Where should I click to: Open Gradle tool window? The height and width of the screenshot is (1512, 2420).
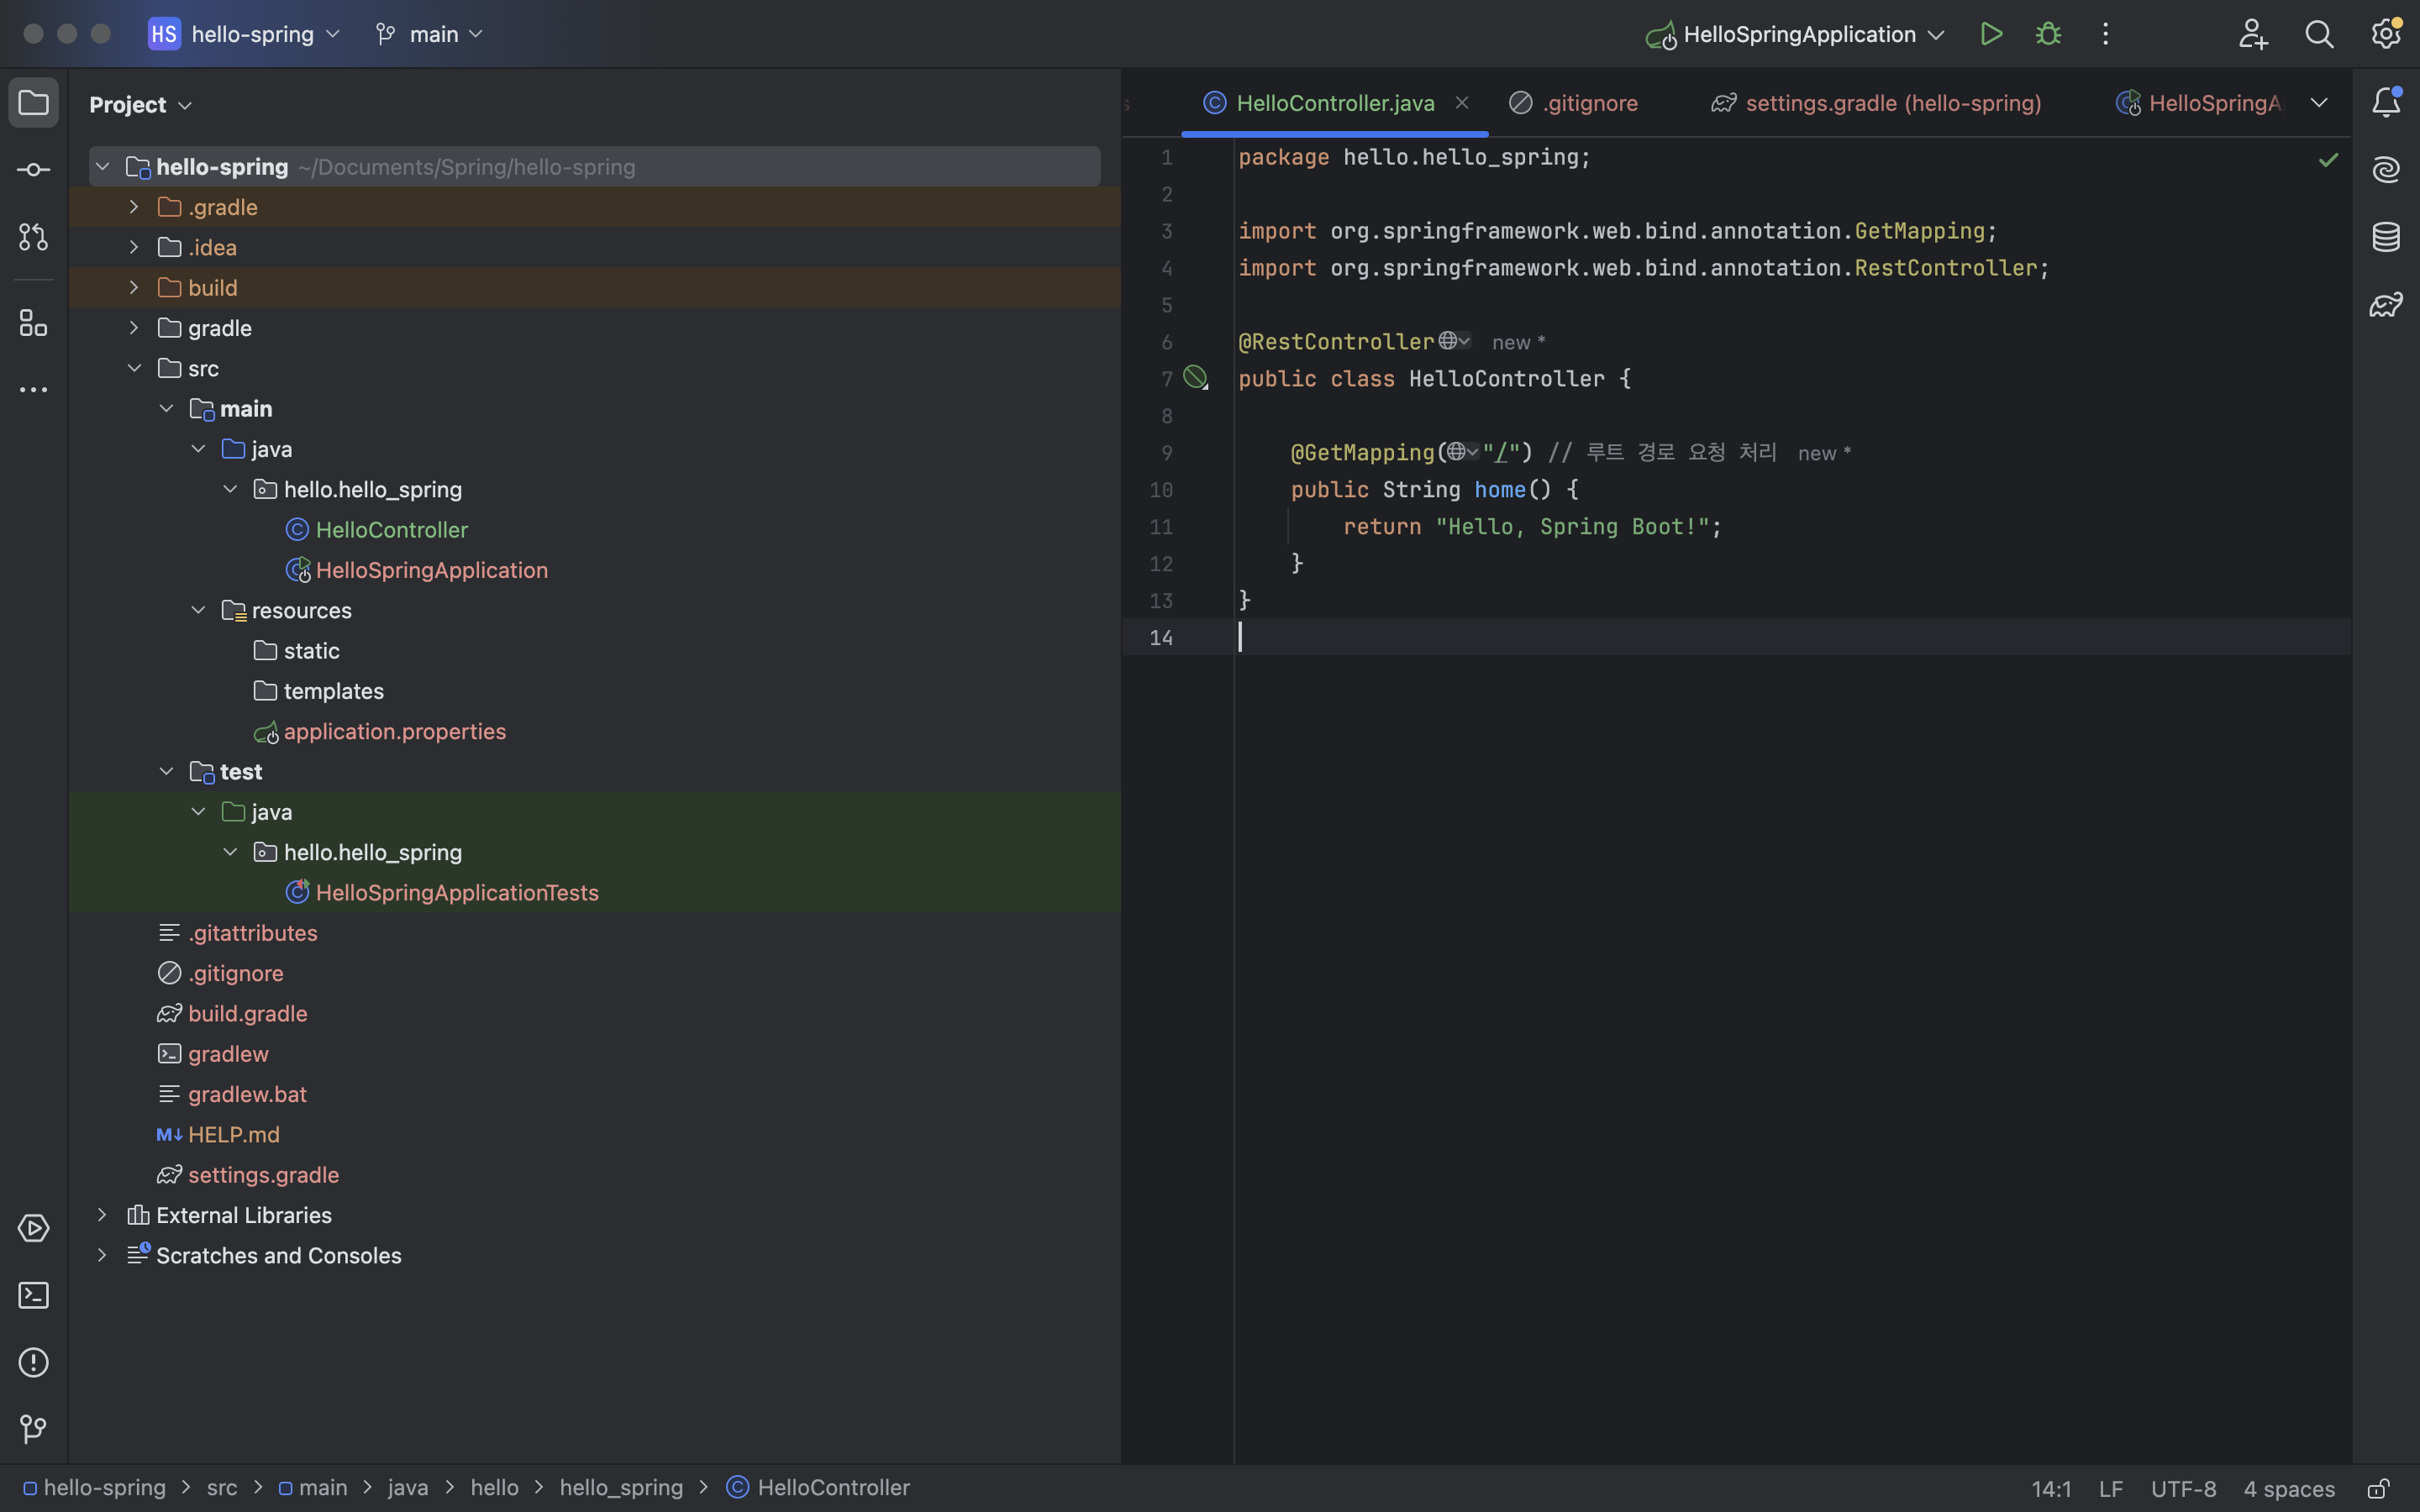2386,304
